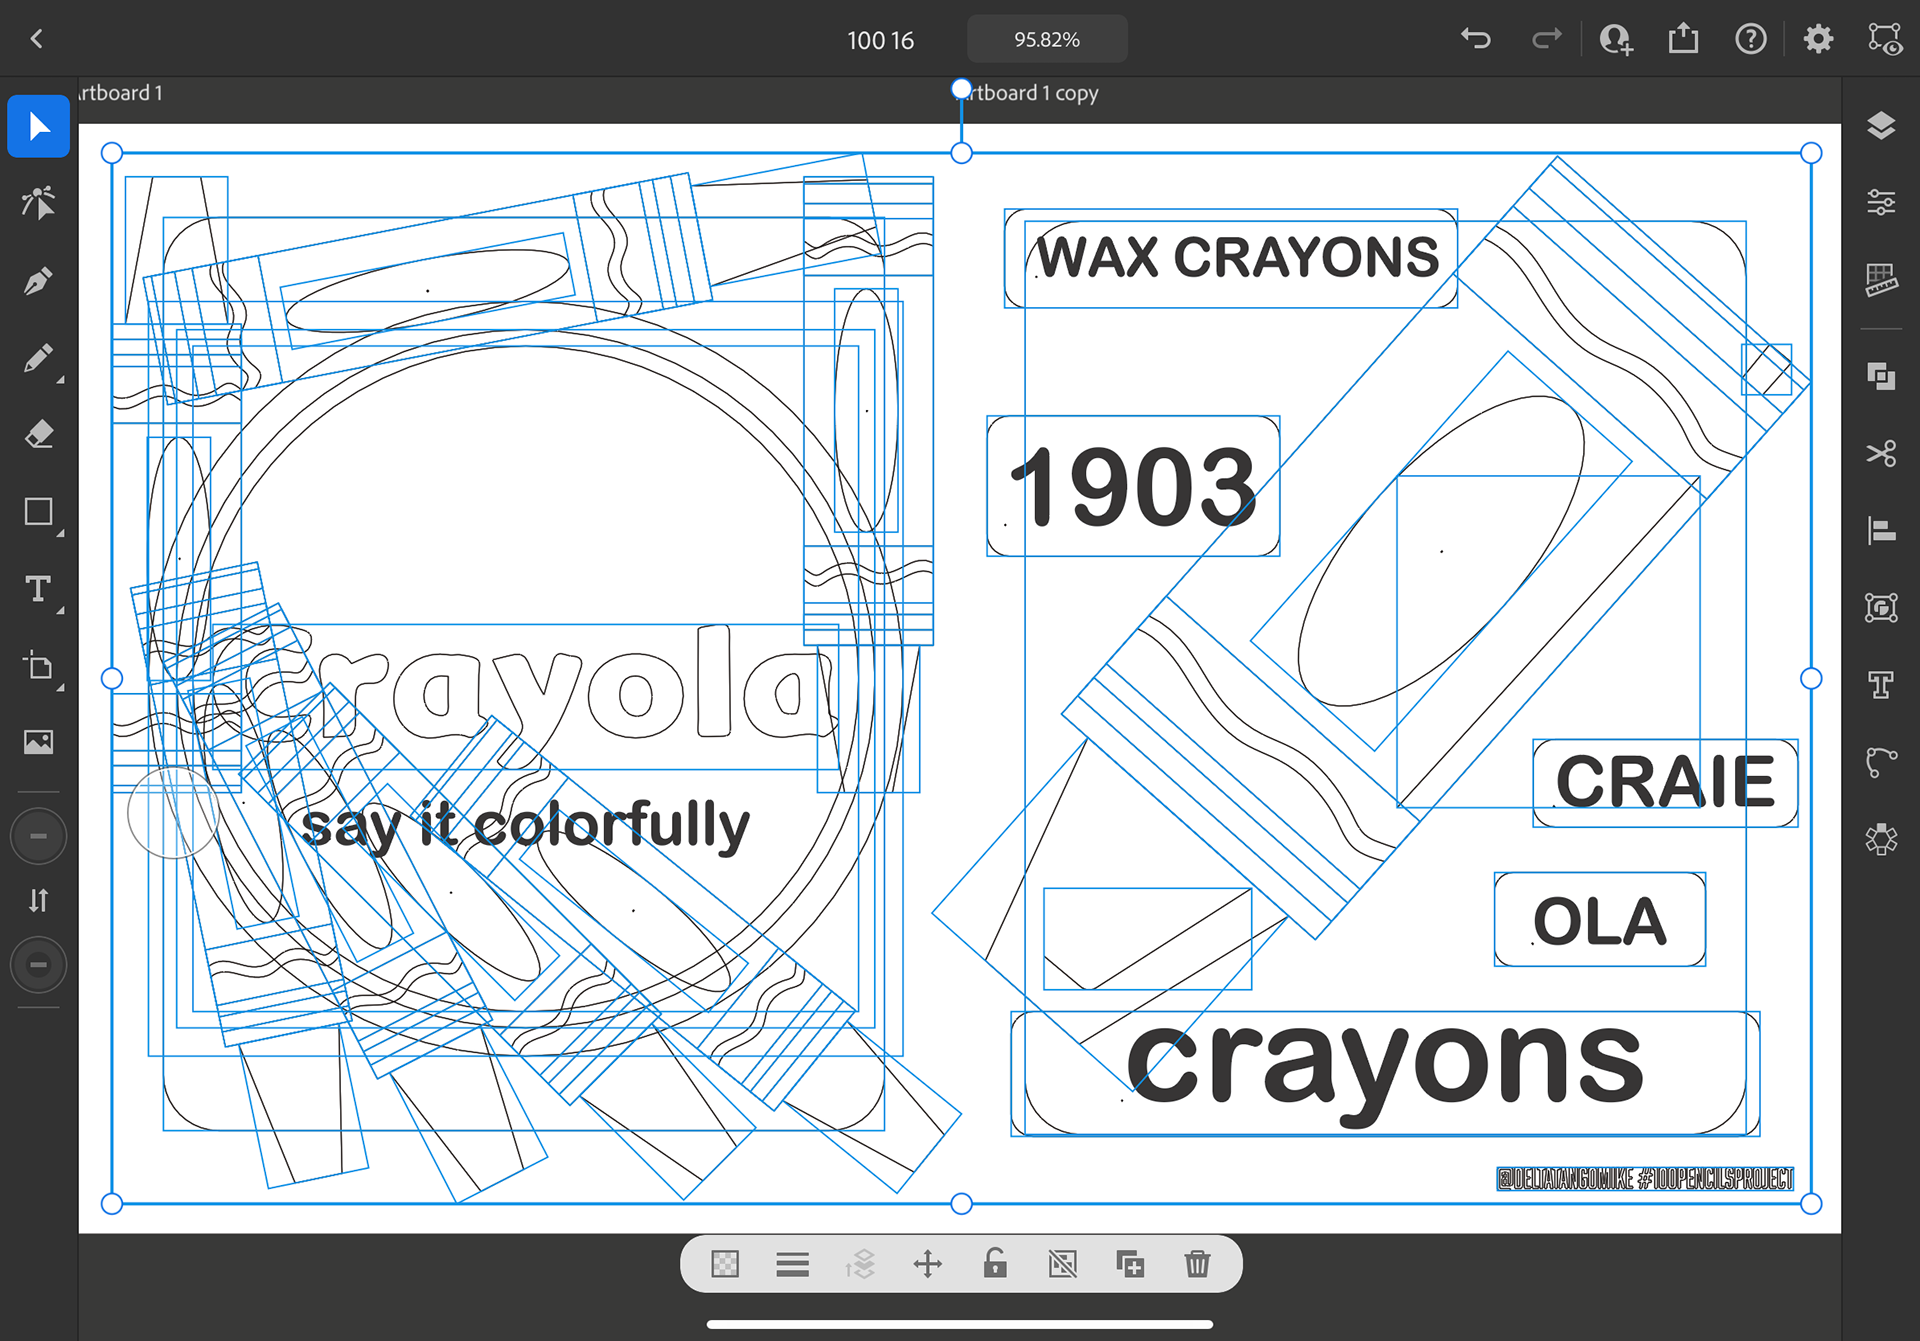1920x1341 pixels.
Task: Click the 1903 text object
Action: point(1132,487)
